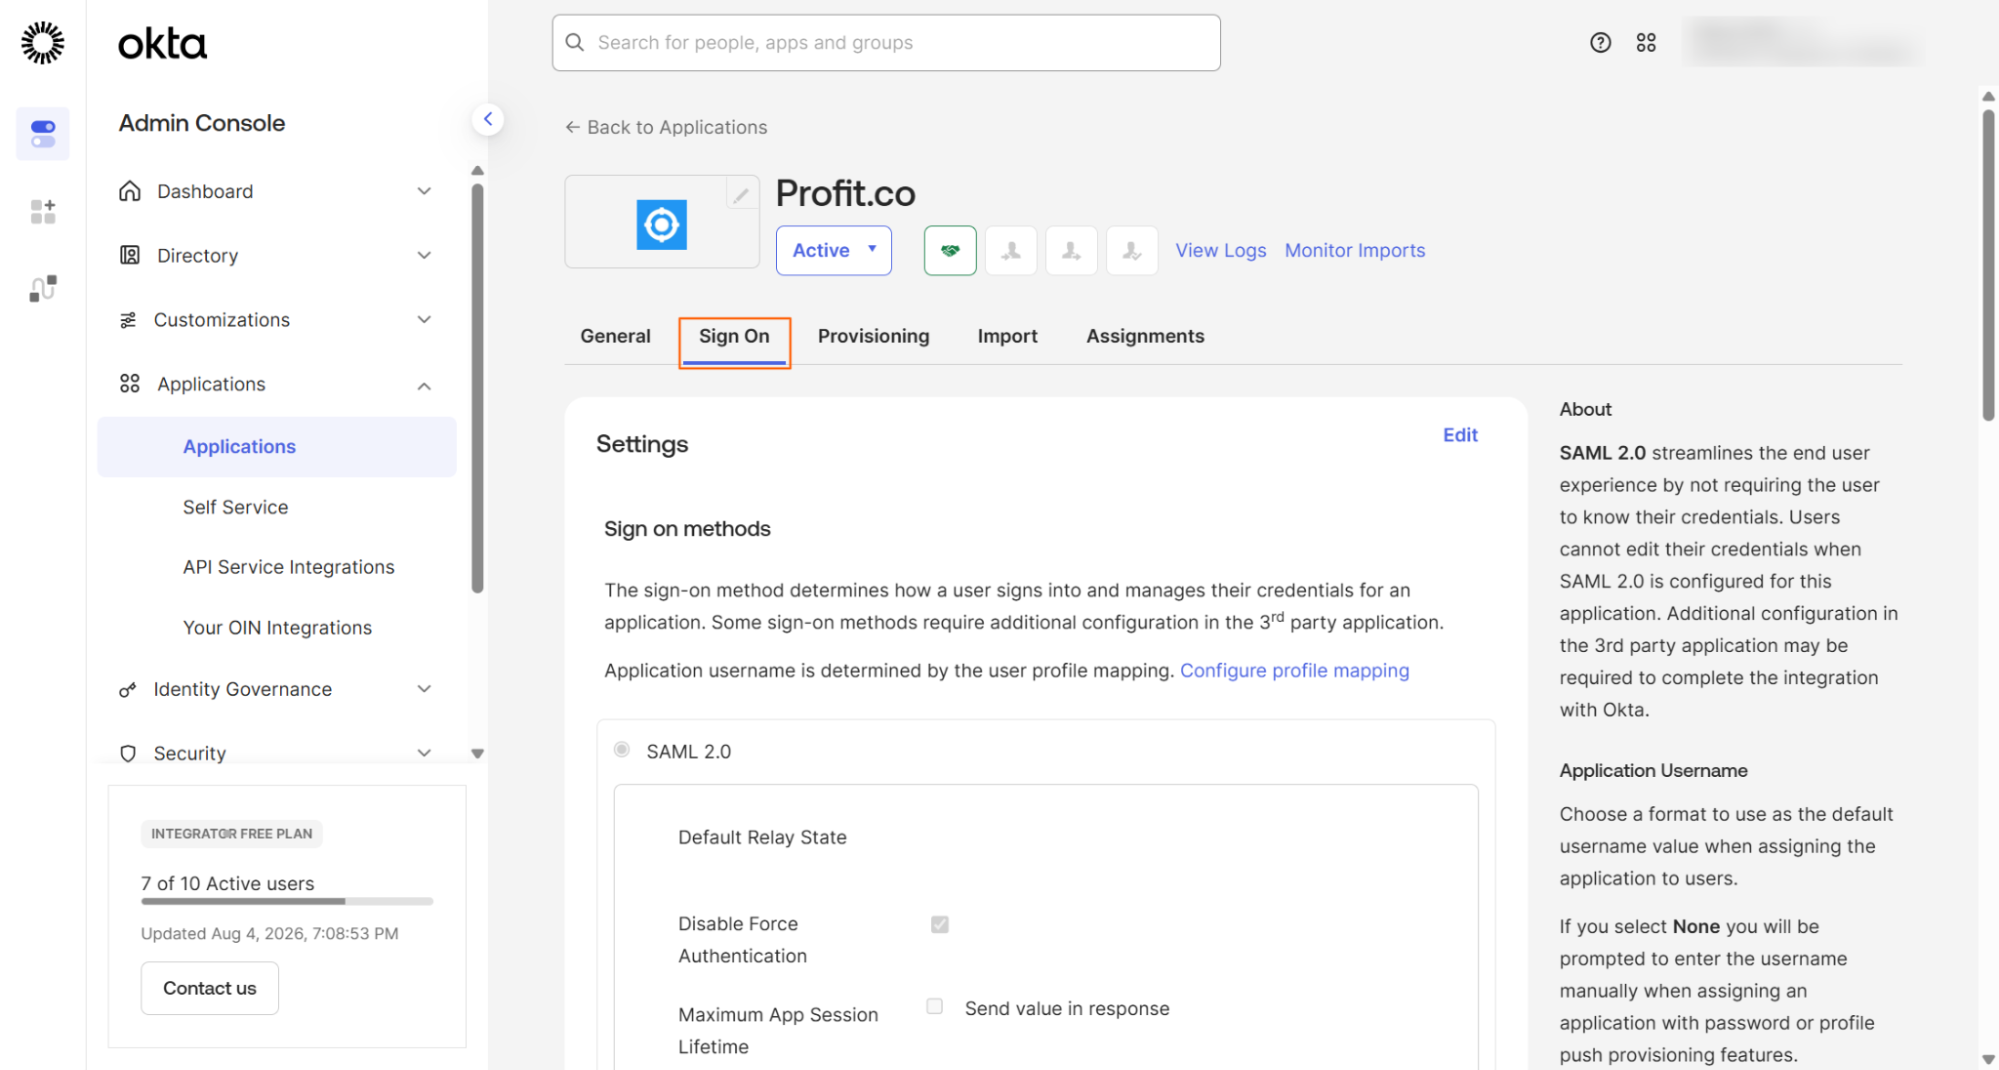The image size is (1999, 1070).
Task: Open Monitor Imports link
Action: coord(1355,250)
